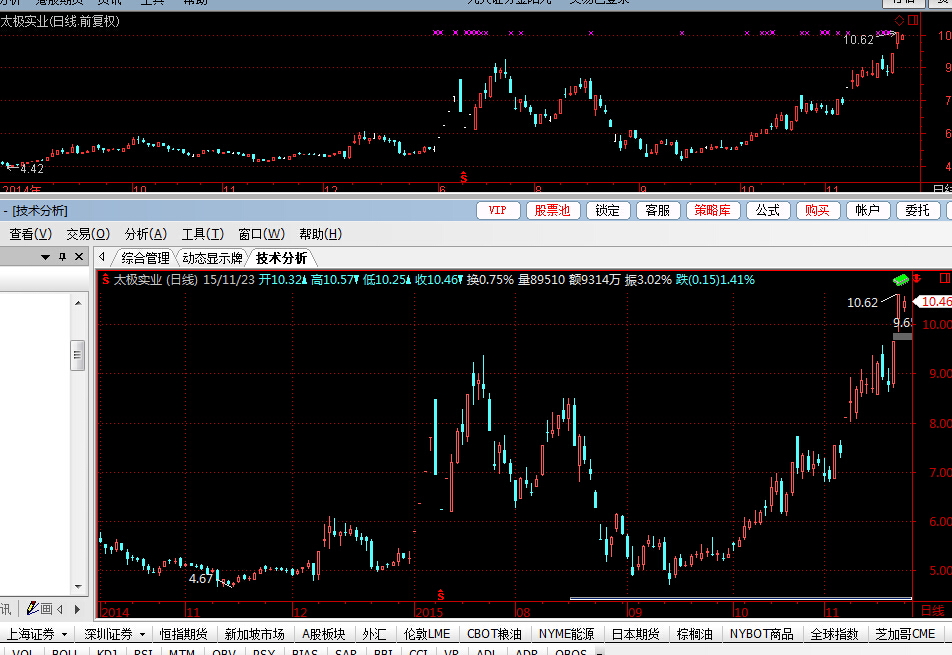
Task: Click the red square icon at chart top-right
Action: click(944, 278)
